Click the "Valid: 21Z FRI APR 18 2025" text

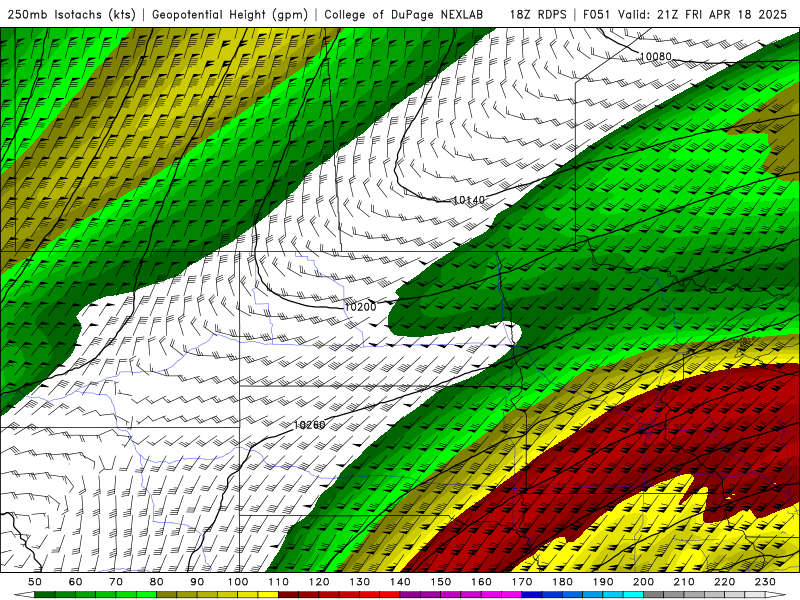click(x=703, y=15)
